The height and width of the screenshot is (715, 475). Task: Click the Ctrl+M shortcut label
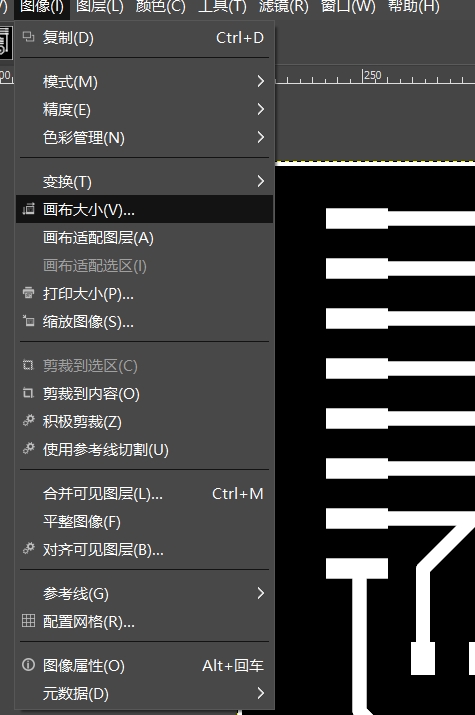pos(238,493)
